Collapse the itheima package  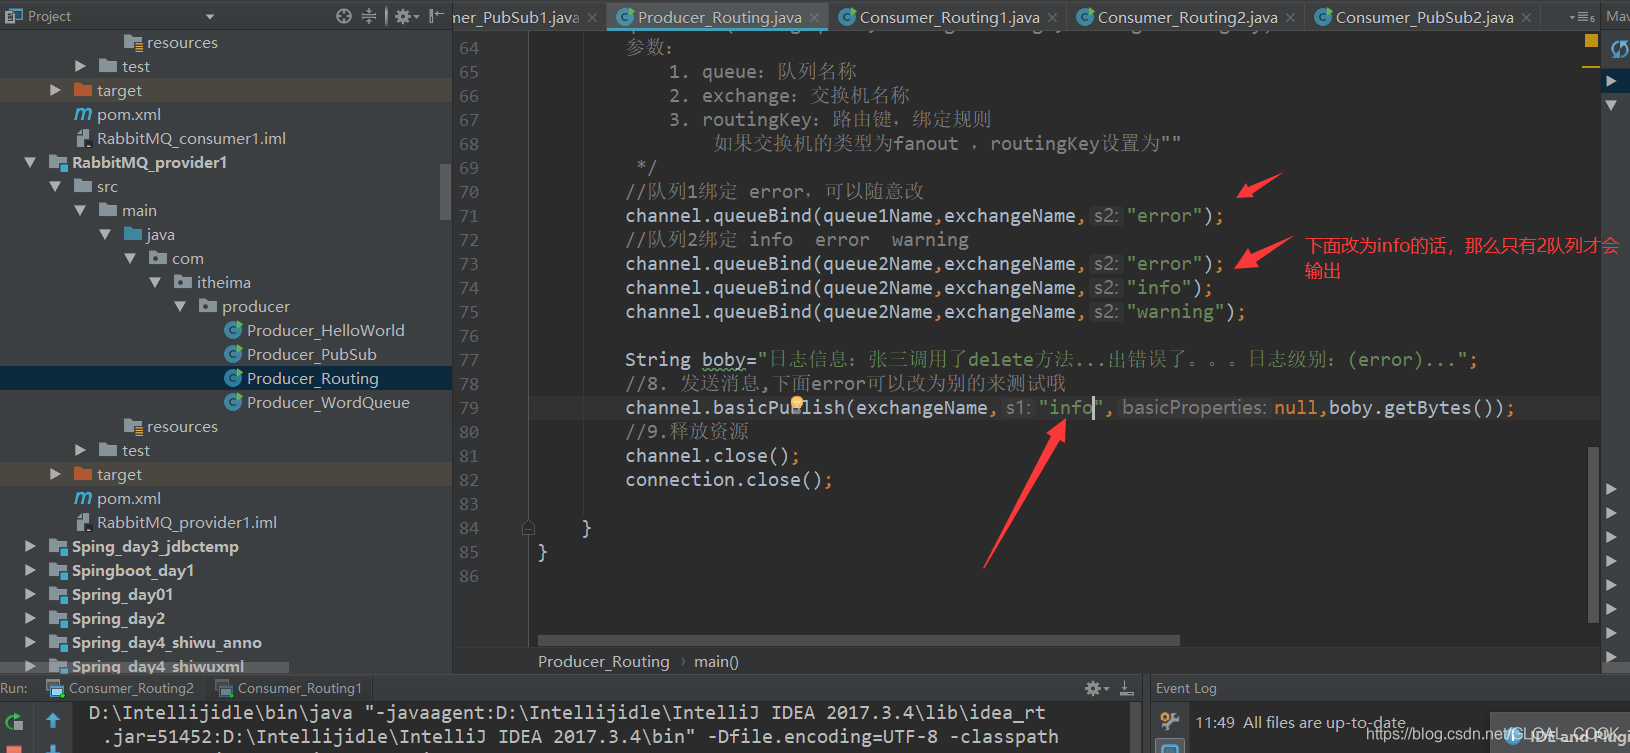pyautogui.click(x=155, y=282)
